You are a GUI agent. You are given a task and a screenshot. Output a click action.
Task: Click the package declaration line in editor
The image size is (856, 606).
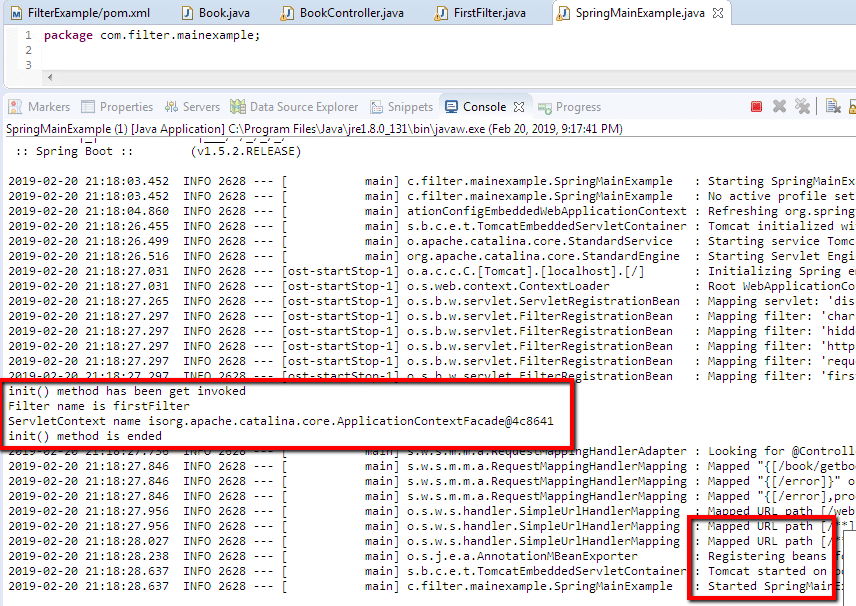click(151, 35)
